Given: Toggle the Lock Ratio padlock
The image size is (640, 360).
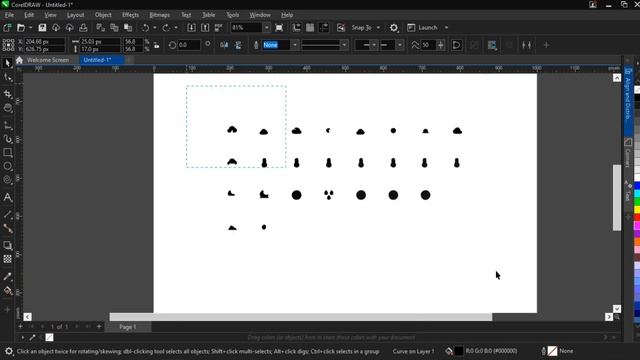Looking at the screenshot, I should pyautogui.click(x=157, y=45).
